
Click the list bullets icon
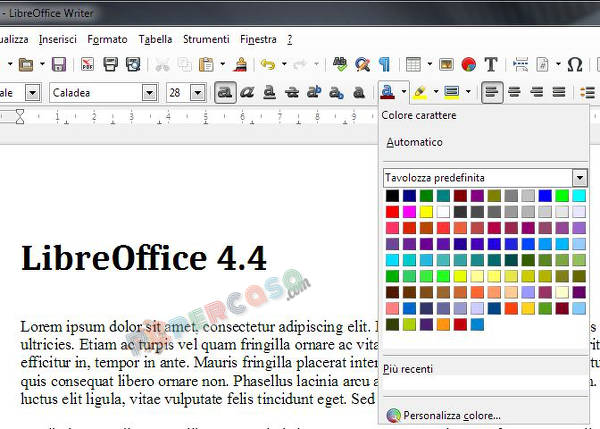tap(587, 92)
